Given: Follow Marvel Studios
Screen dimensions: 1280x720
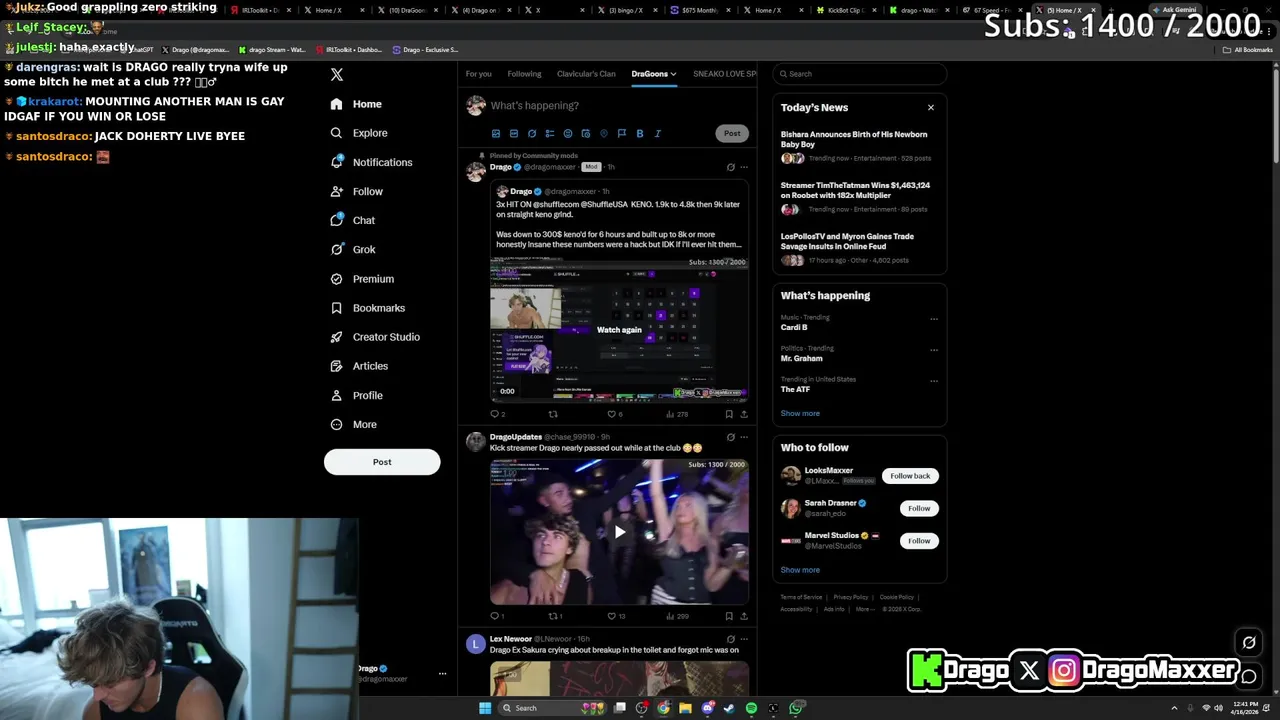Looking at the screenshot, I should [x=919, y=541].
